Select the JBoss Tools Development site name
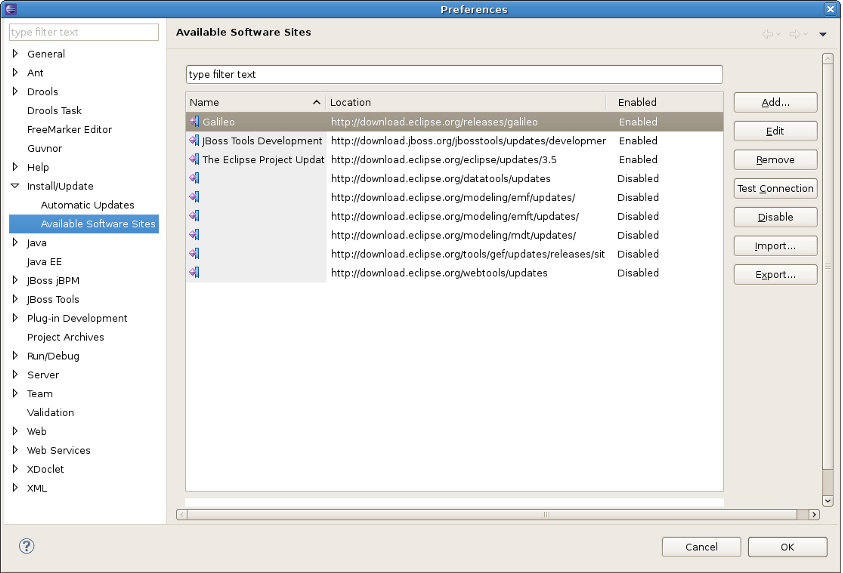843x573 pixels. (262, 140)
